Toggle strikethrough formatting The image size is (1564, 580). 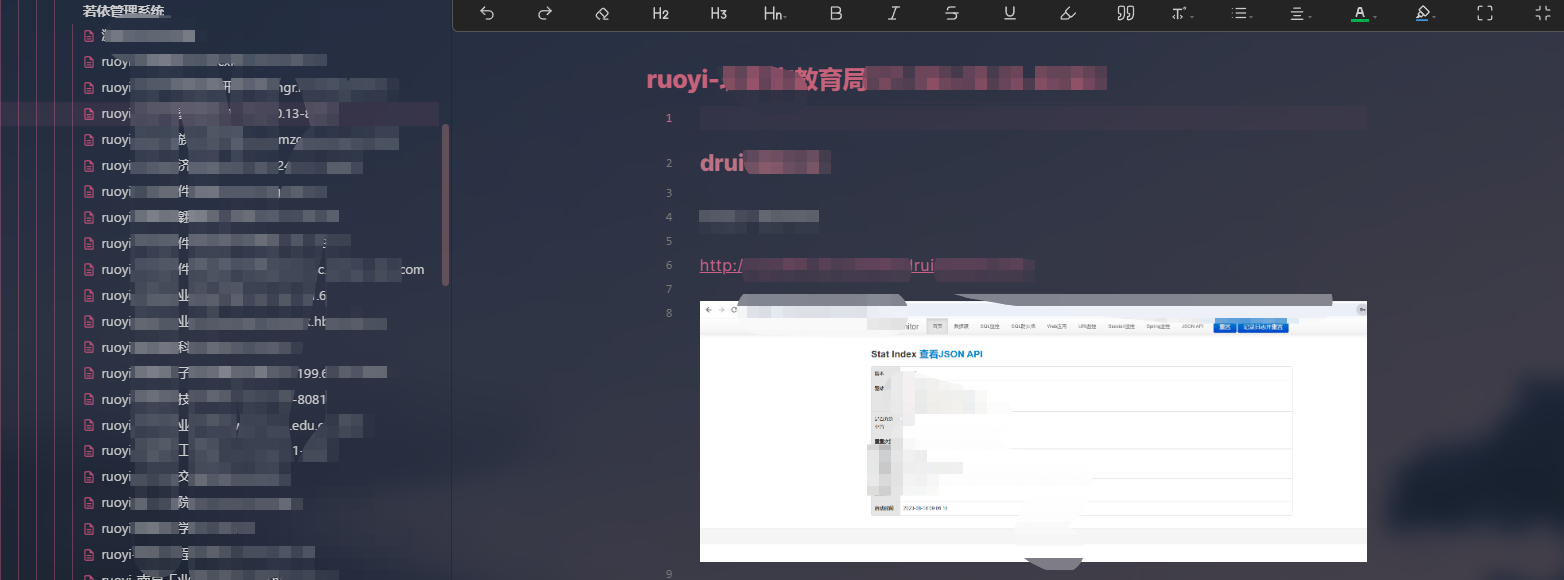point(952,13)
